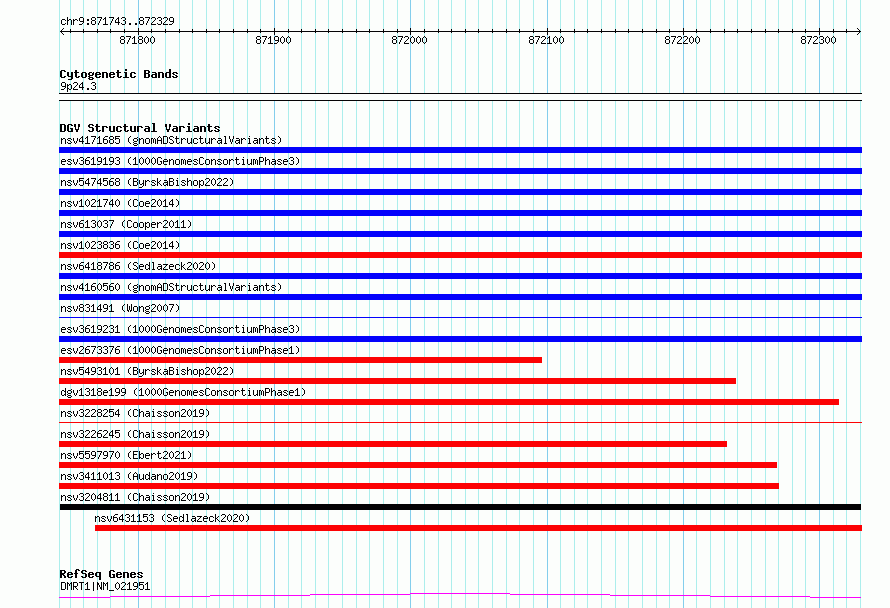Click the 872200 ruler position
The width and height of the screenshot is (890, 608).
coord(682,40)
